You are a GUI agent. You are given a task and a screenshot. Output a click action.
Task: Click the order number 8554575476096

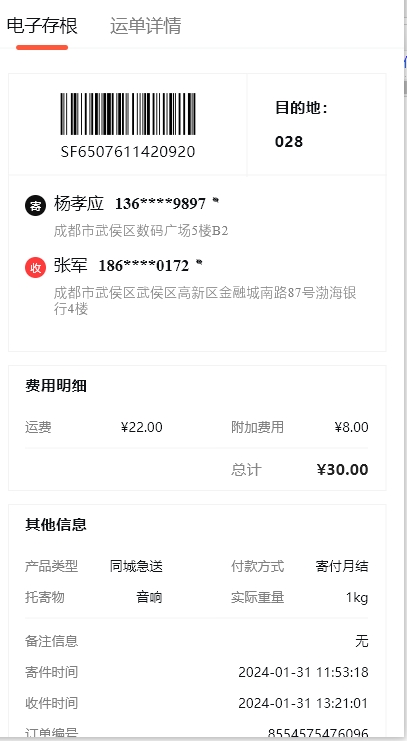pyautogui.click(x=318, y=733)
